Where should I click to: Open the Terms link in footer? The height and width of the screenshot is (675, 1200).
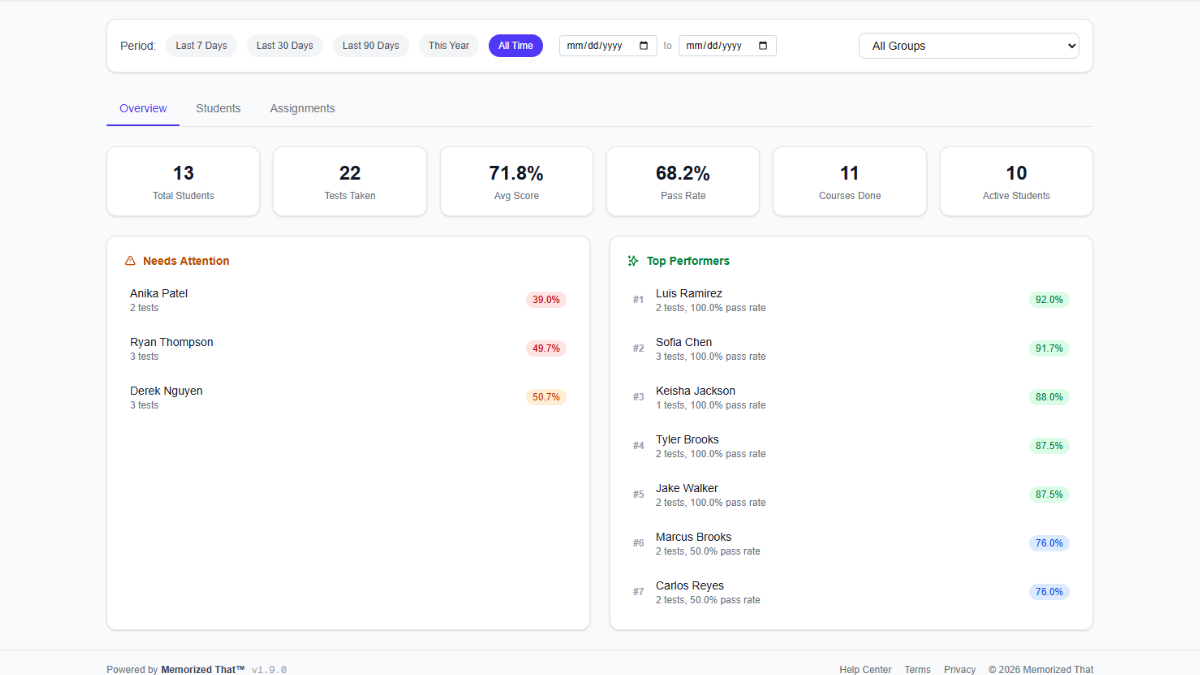[917, 670]
